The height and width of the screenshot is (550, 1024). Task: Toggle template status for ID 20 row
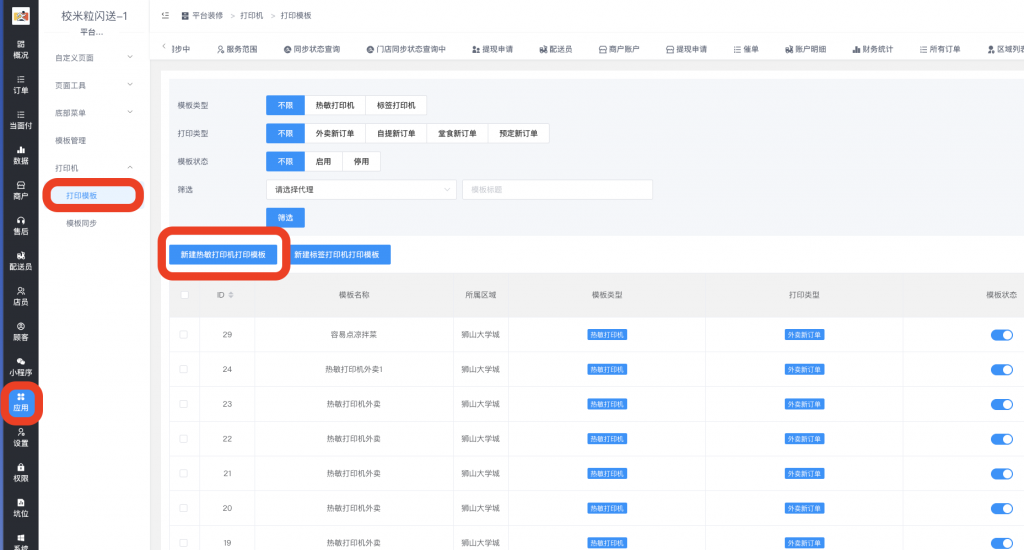pyautogui.click(x=1001, y=508)
